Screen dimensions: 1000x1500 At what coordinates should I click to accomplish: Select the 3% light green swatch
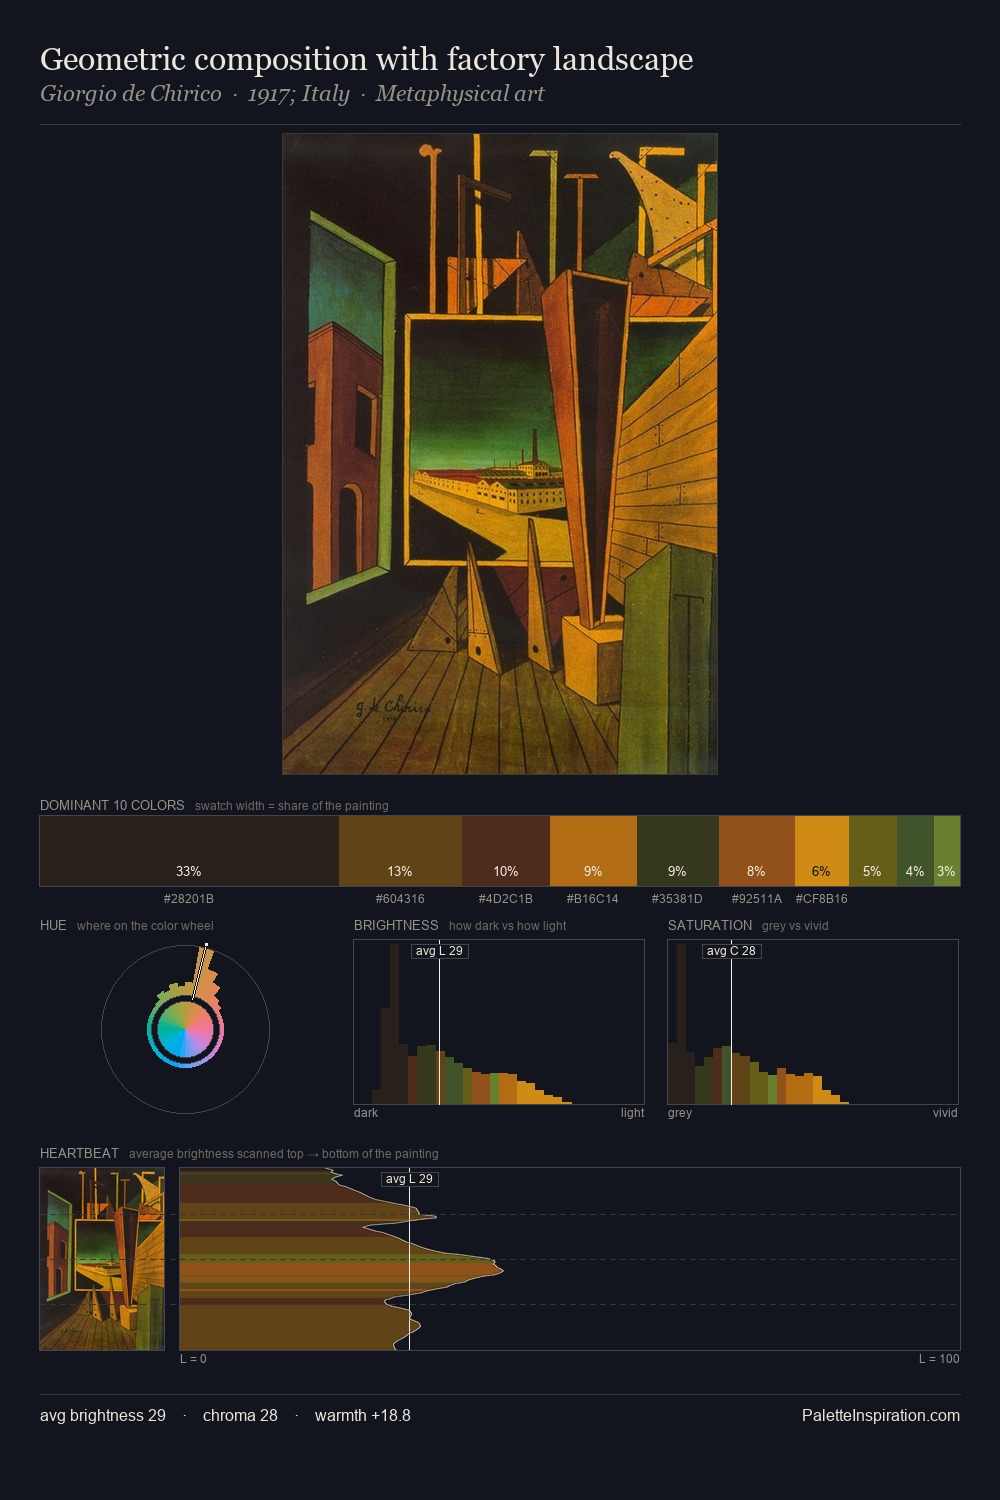[947, 851]
